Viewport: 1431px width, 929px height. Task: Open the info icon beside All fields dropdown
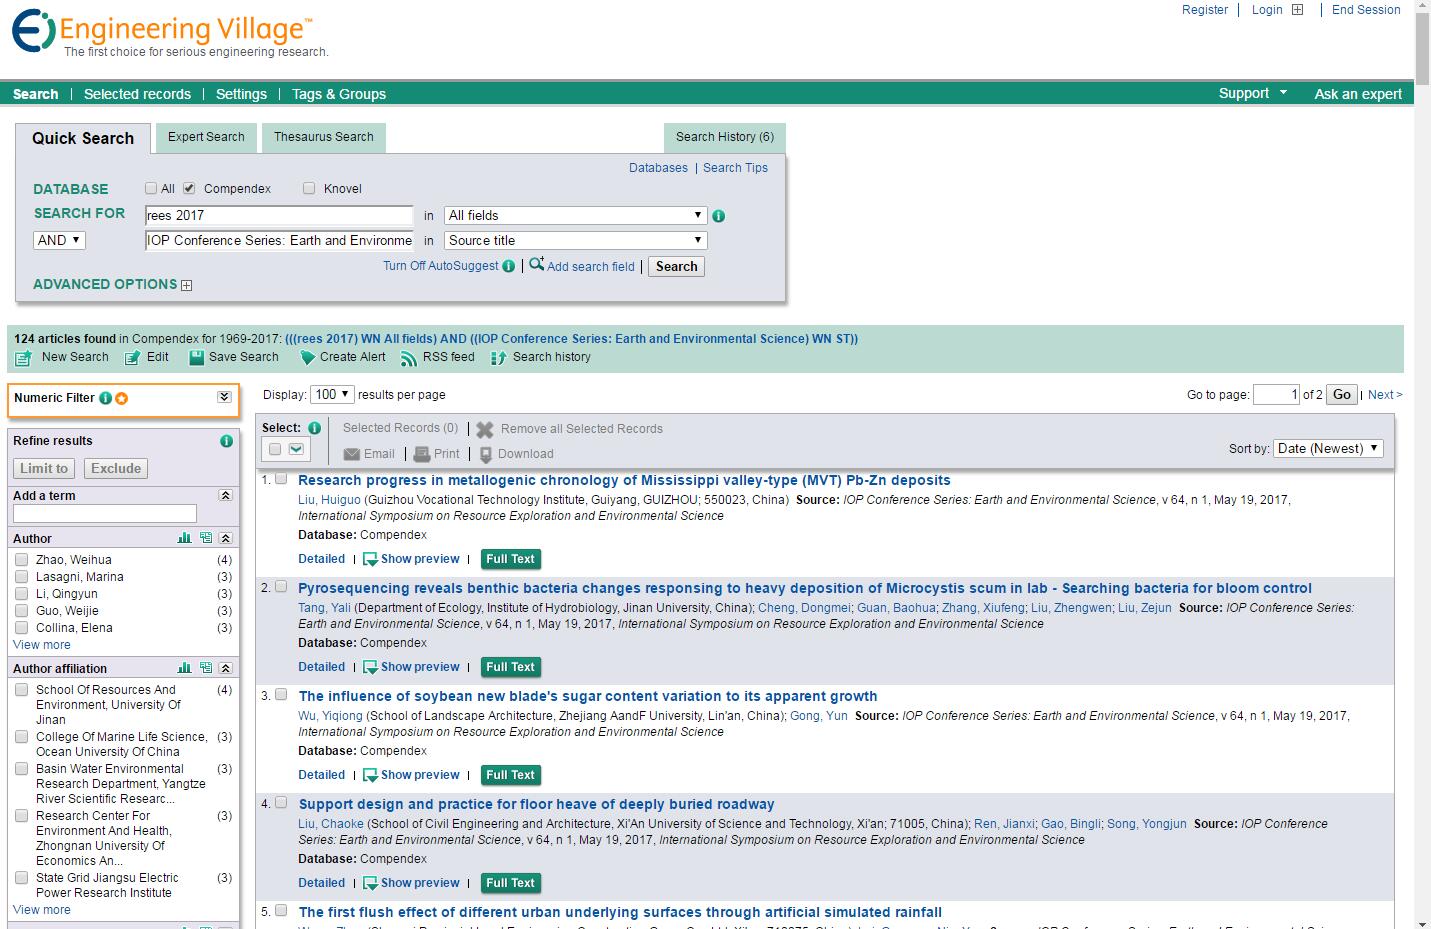(x=718, y=216)
